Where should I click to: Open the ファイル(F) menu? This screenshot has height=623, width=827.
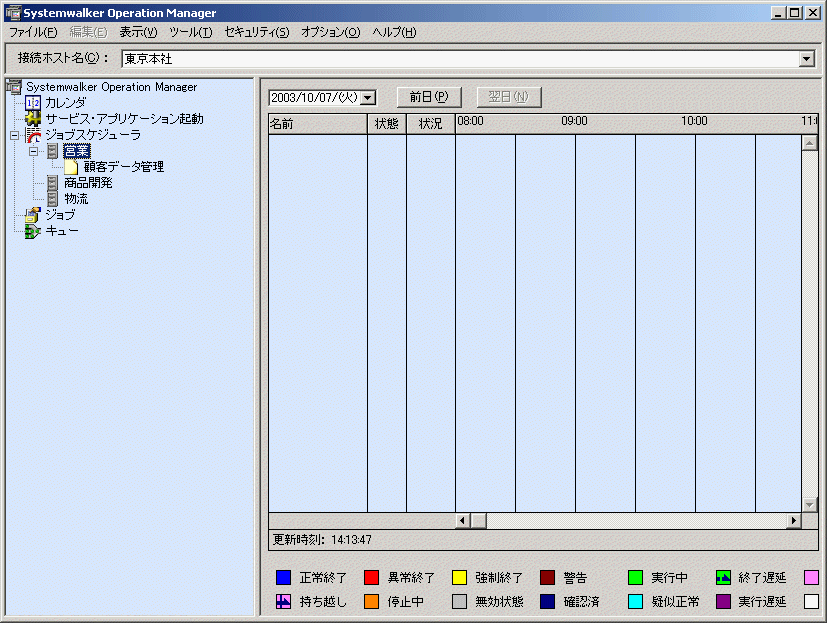(x=33, y=32)
